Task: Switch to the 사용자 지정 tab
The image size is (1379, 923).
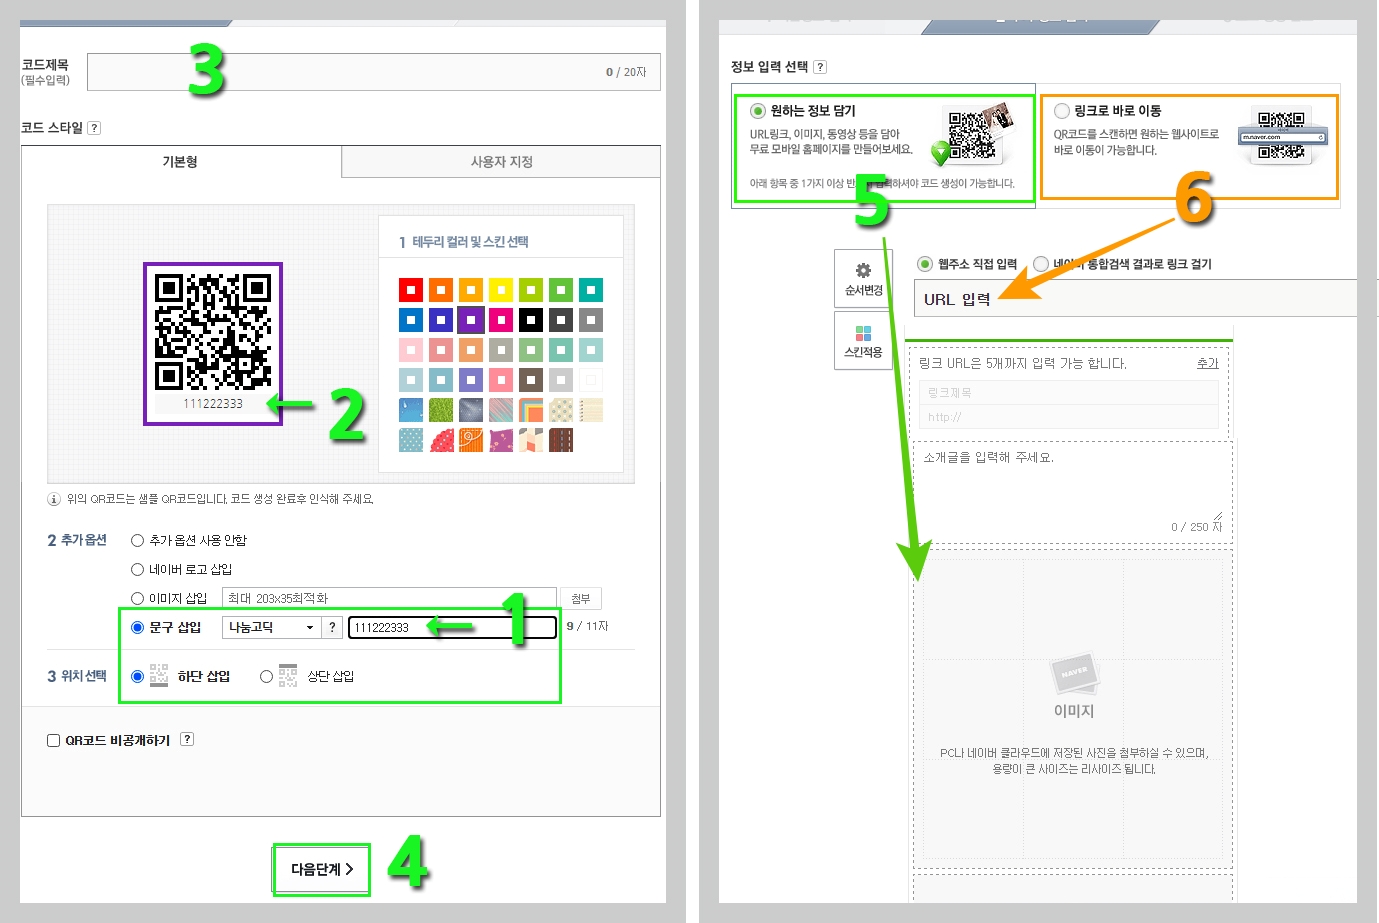Action: point(501,162)
